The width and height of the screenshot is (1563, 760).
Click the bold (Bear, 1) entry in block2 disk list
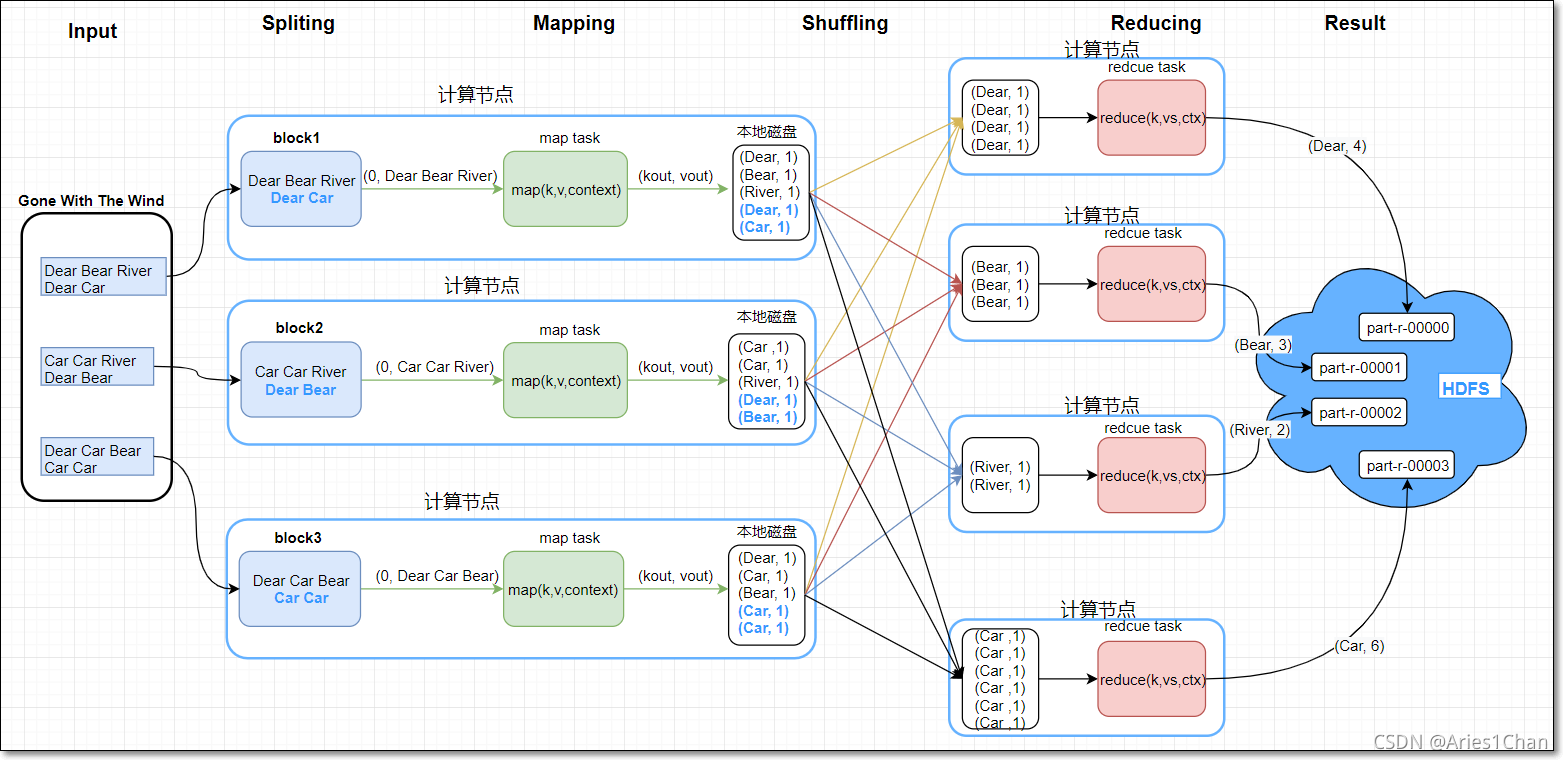(769, 417)
